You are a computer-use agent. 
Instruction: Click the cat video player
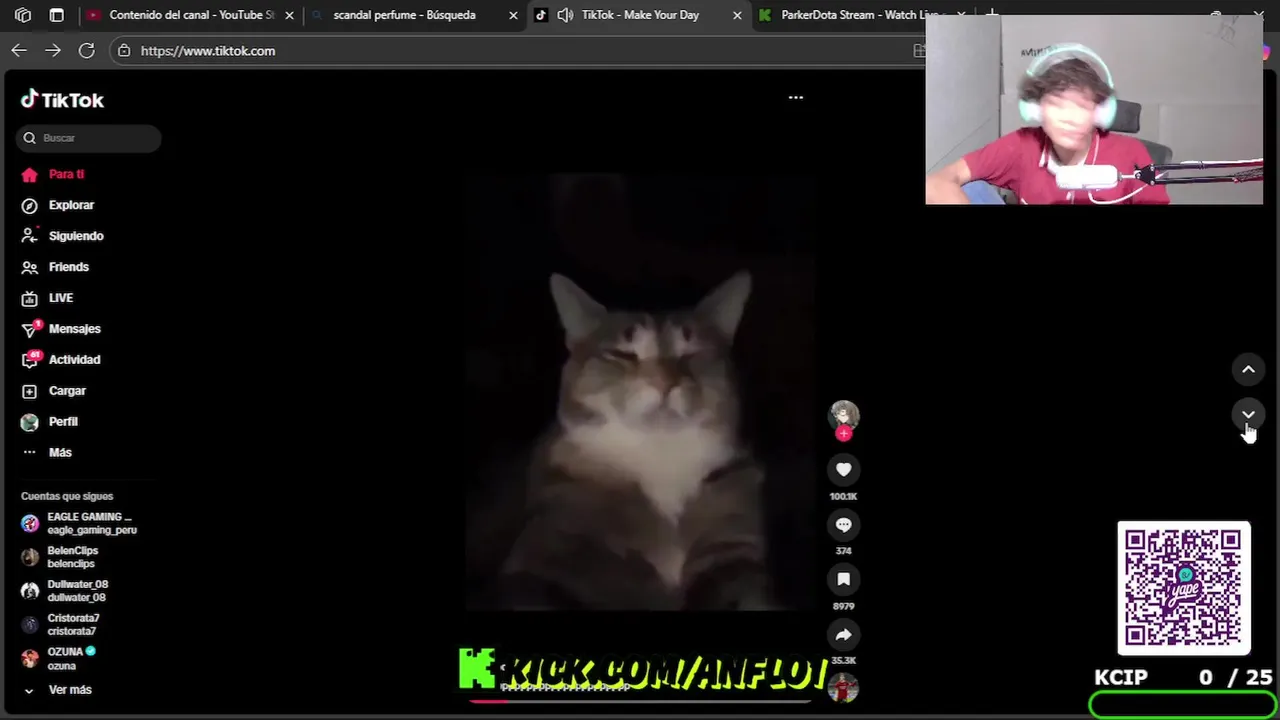pyautogui.click(x=640, y=392)
